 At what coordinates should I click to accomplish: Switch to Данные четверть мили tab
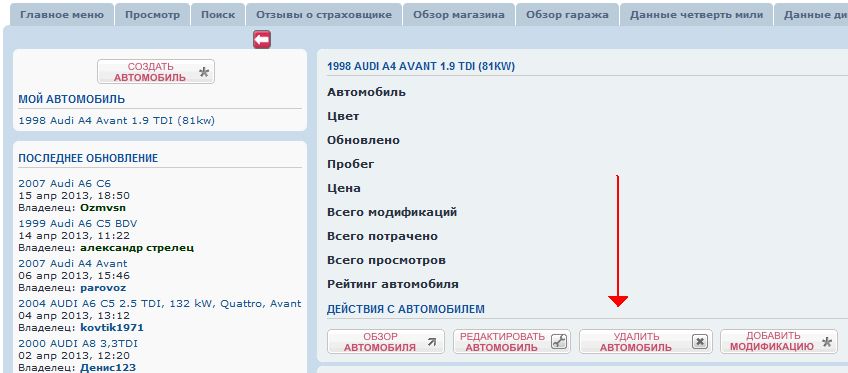point(697,15)
